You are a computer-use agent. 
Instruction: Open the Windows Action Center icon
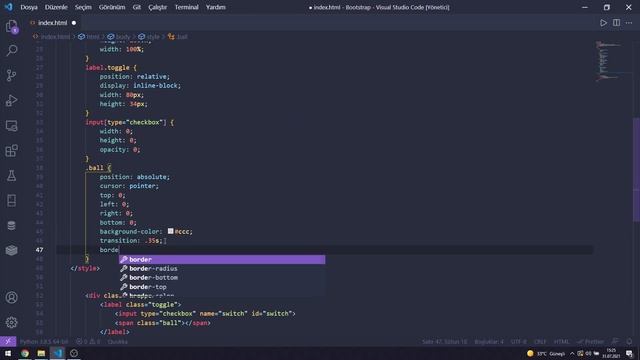click(629, 353)
